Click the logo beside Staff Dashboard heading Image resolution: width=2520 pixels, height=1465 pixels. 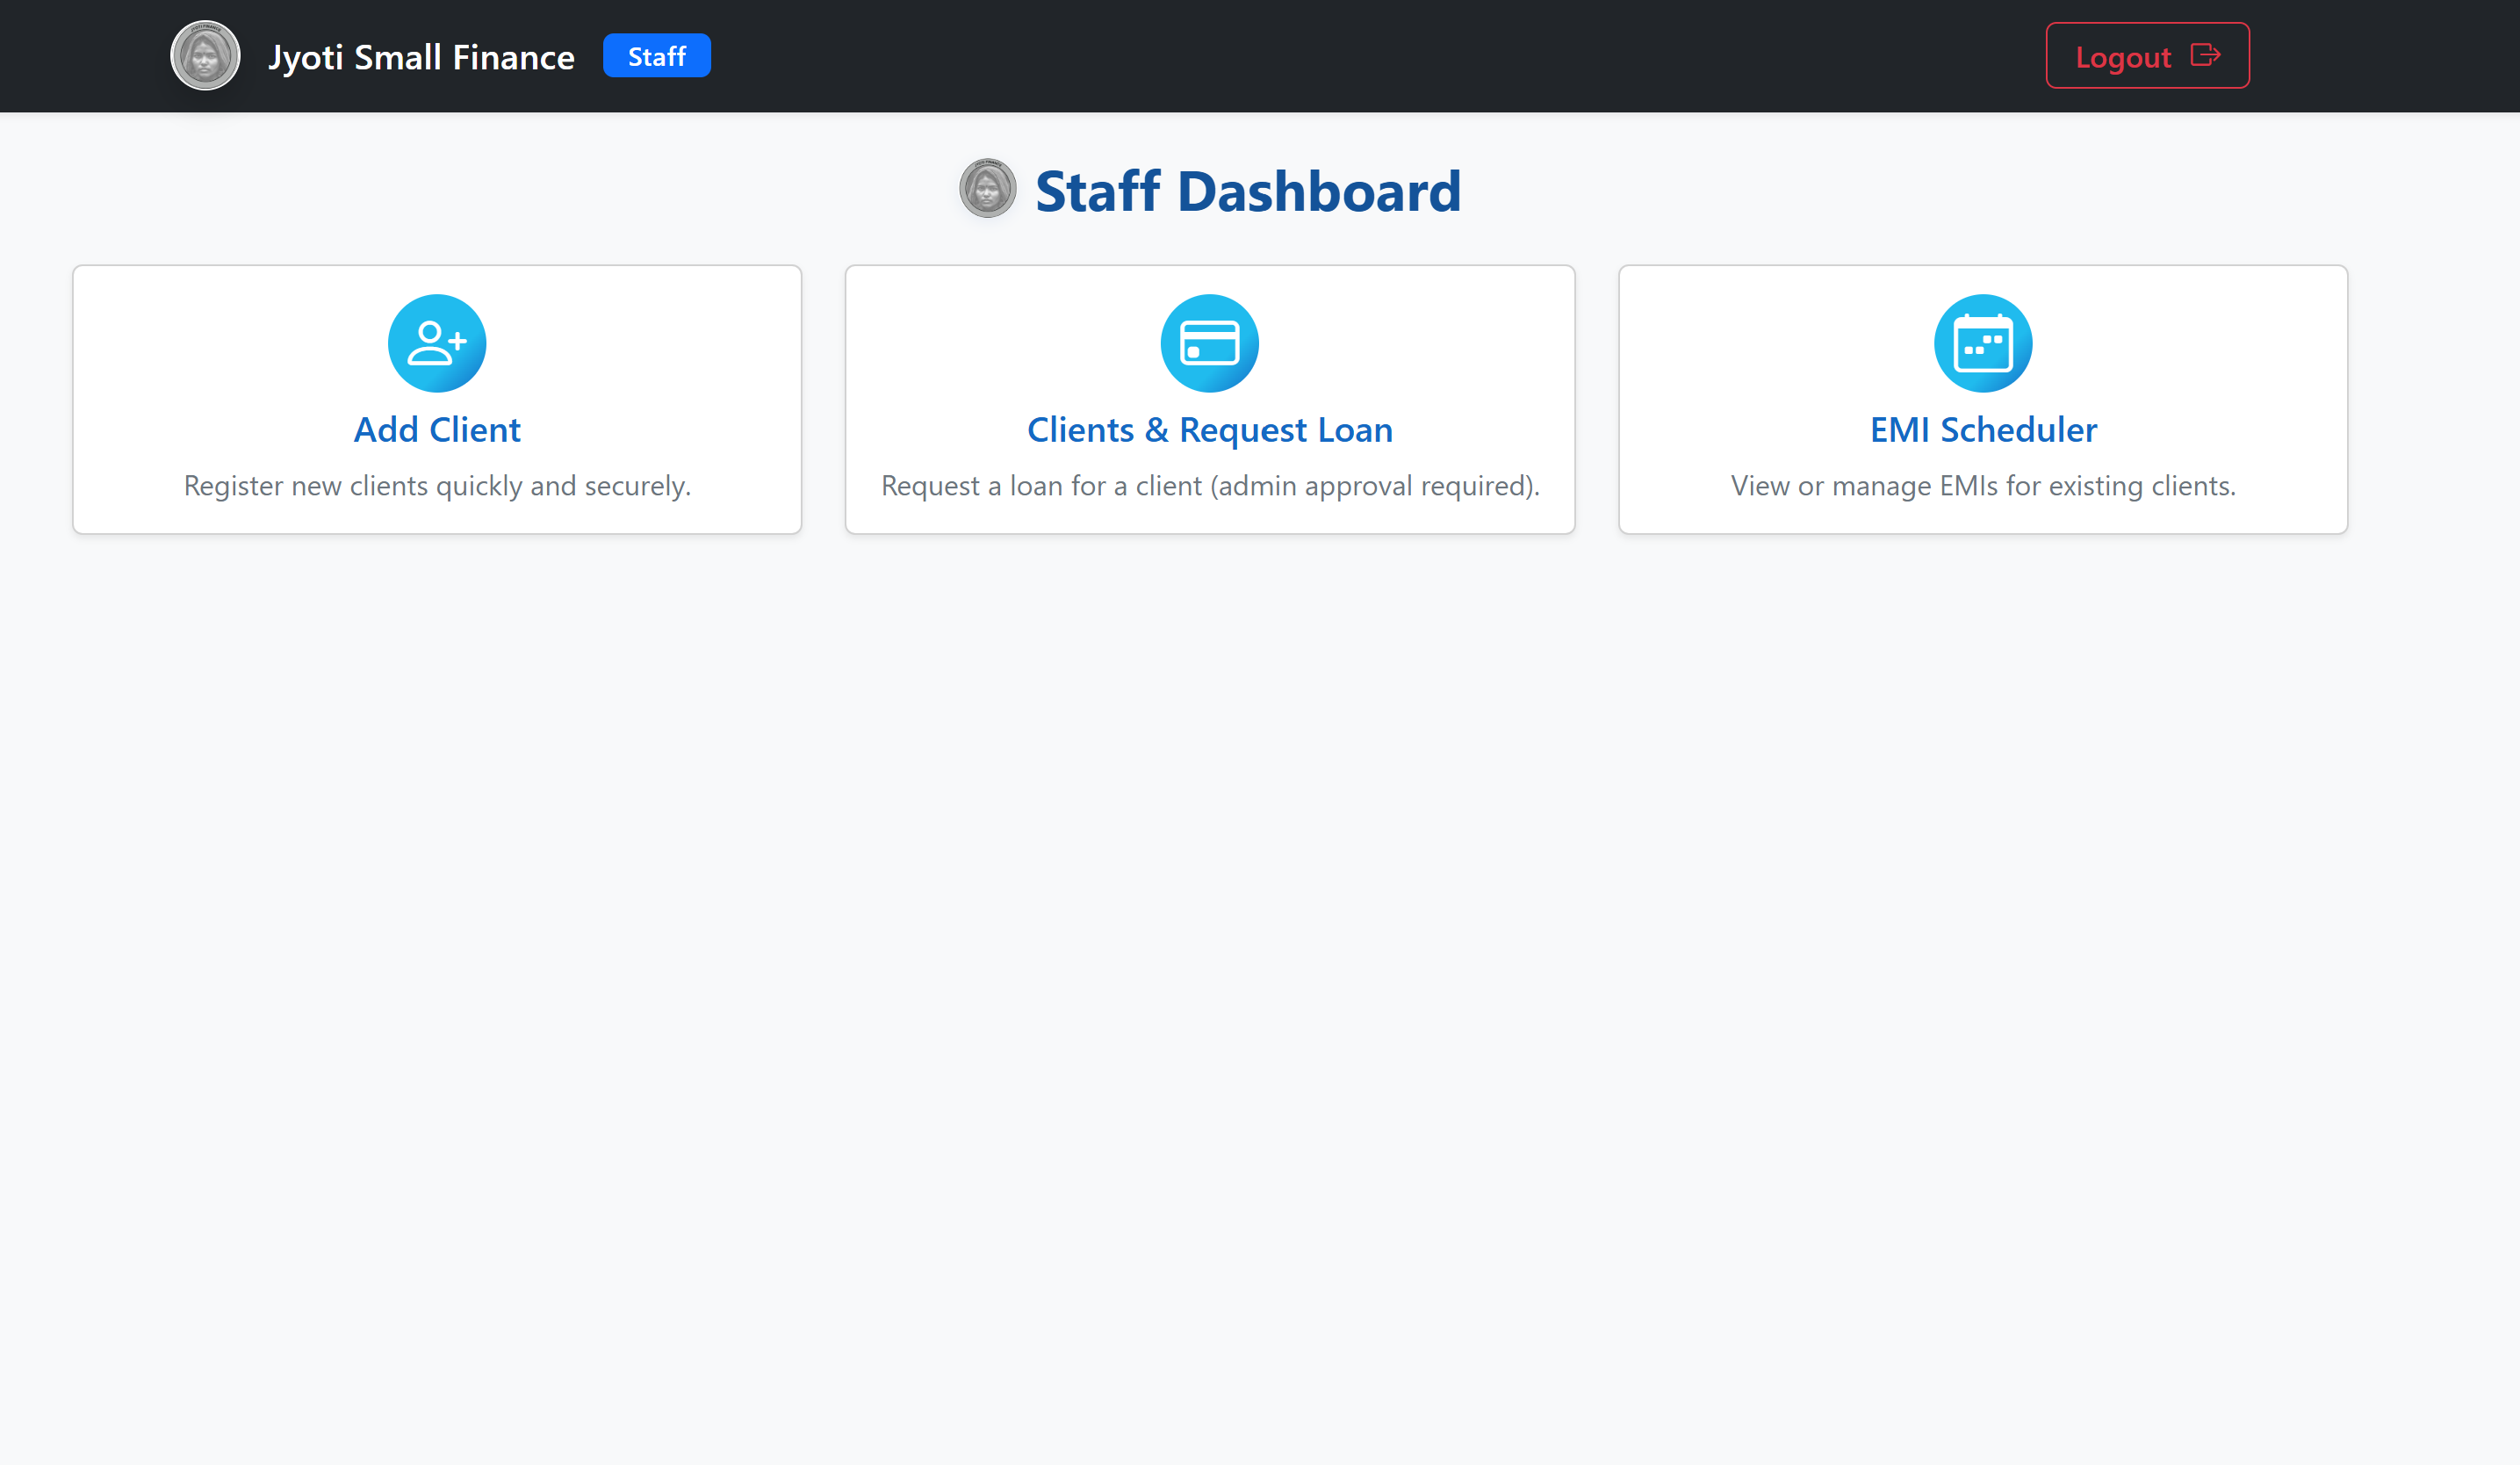click(987, 188)
